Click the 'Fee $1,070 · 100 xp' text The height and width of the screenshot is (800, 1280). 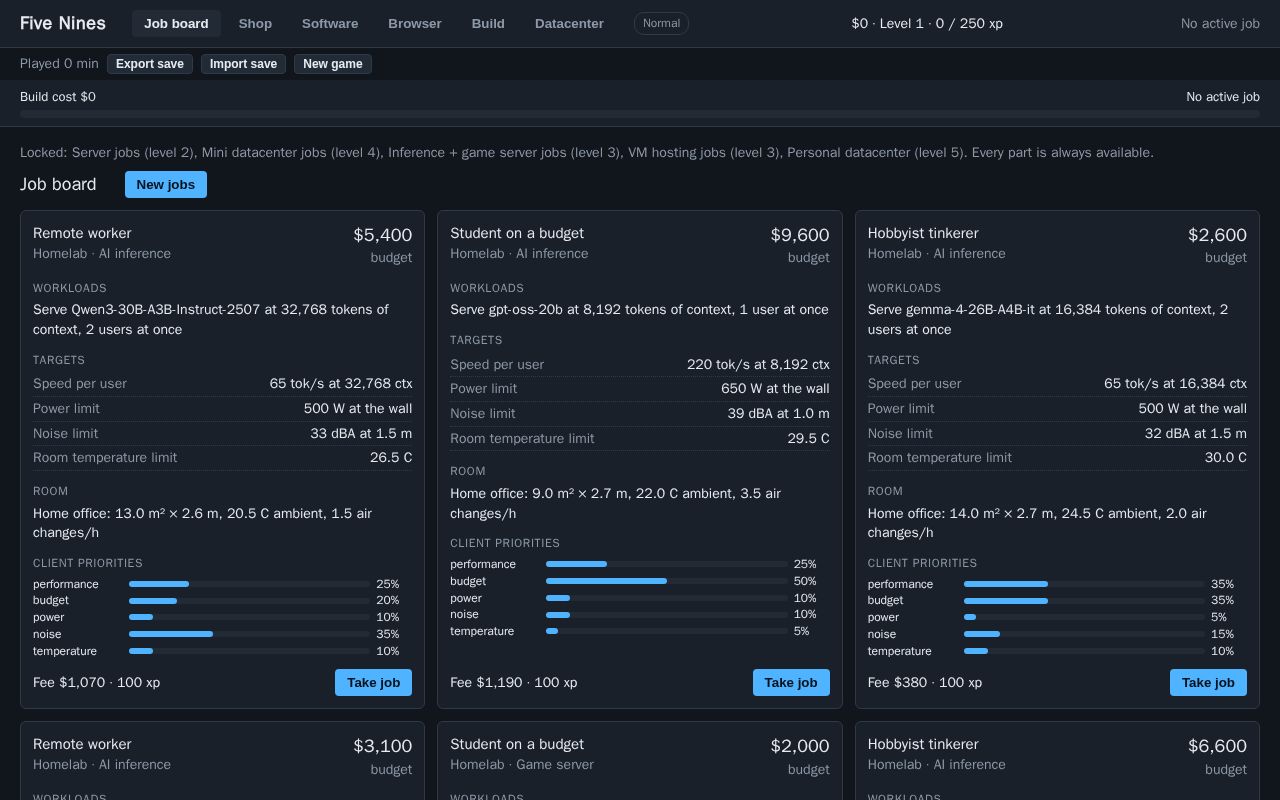(96, 682)
